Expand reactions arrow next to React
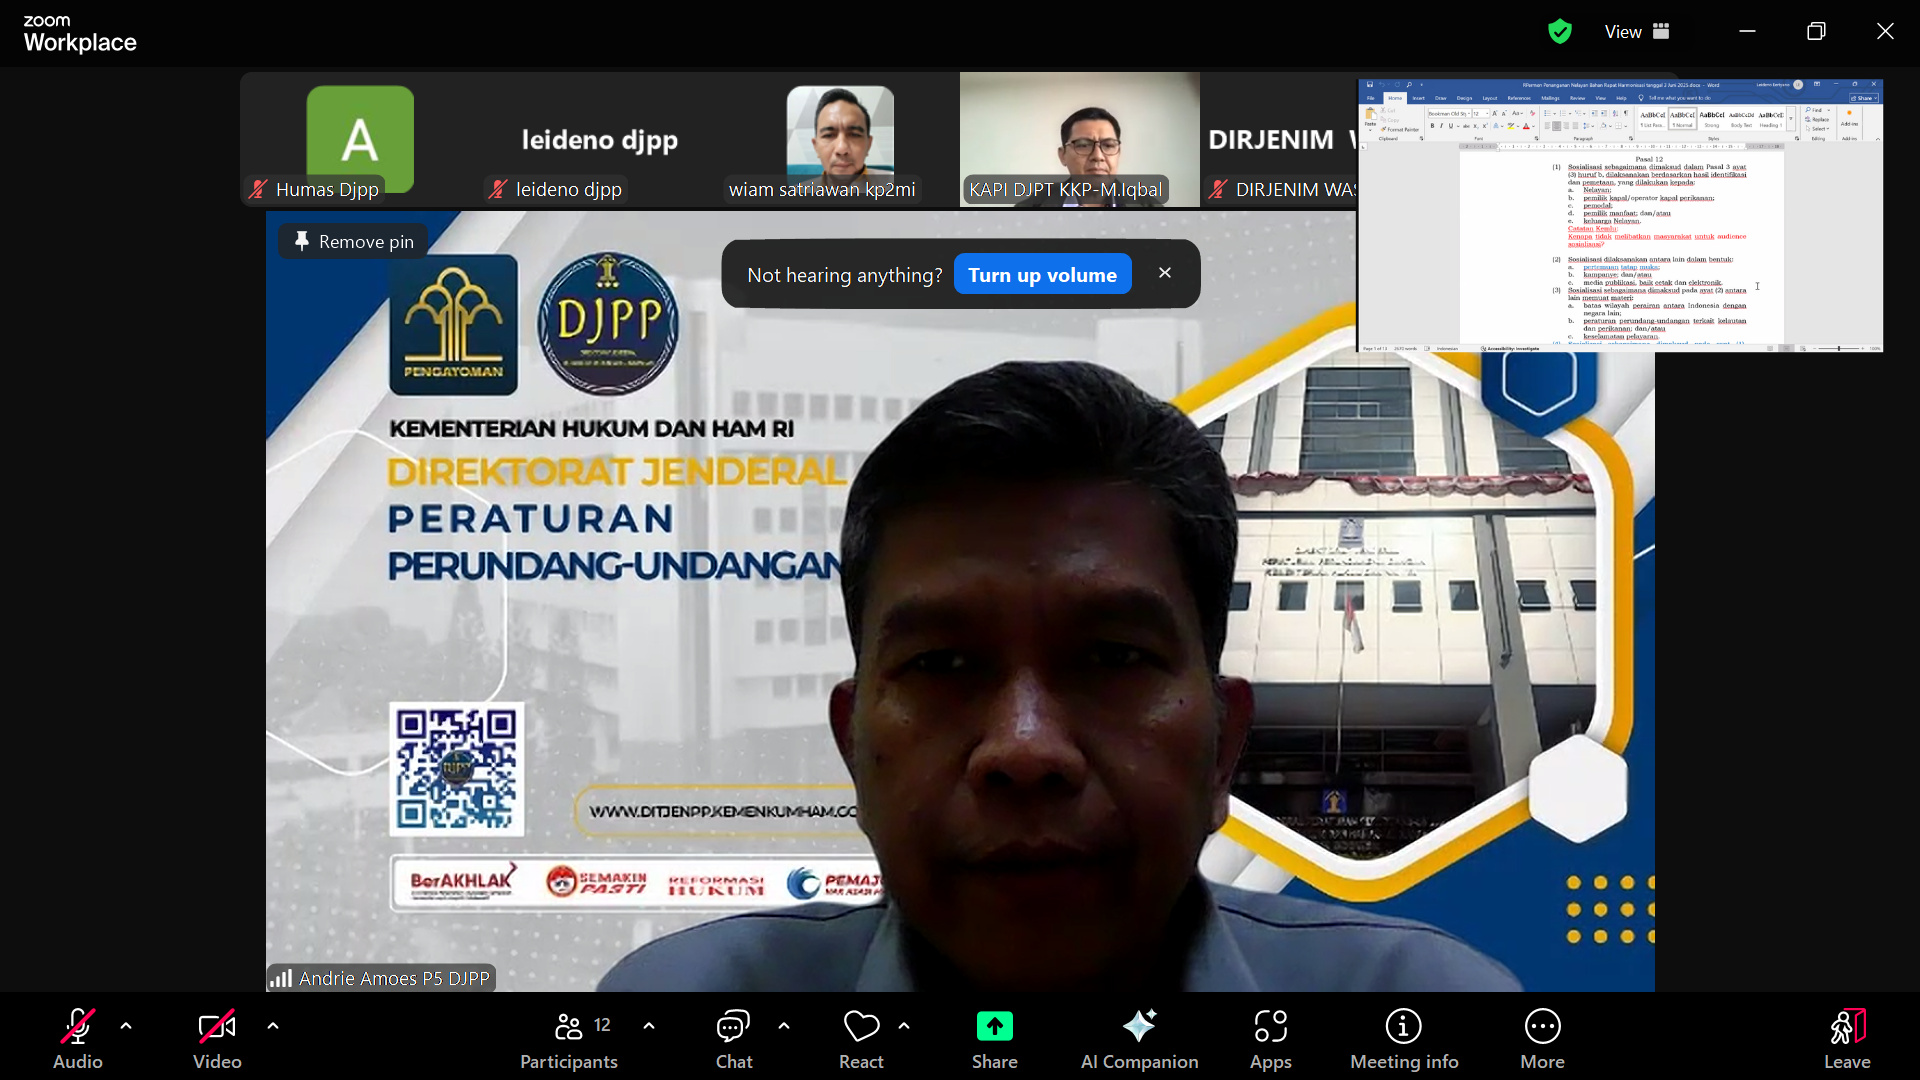1920x1080 pixels. tap(904, 1026)
